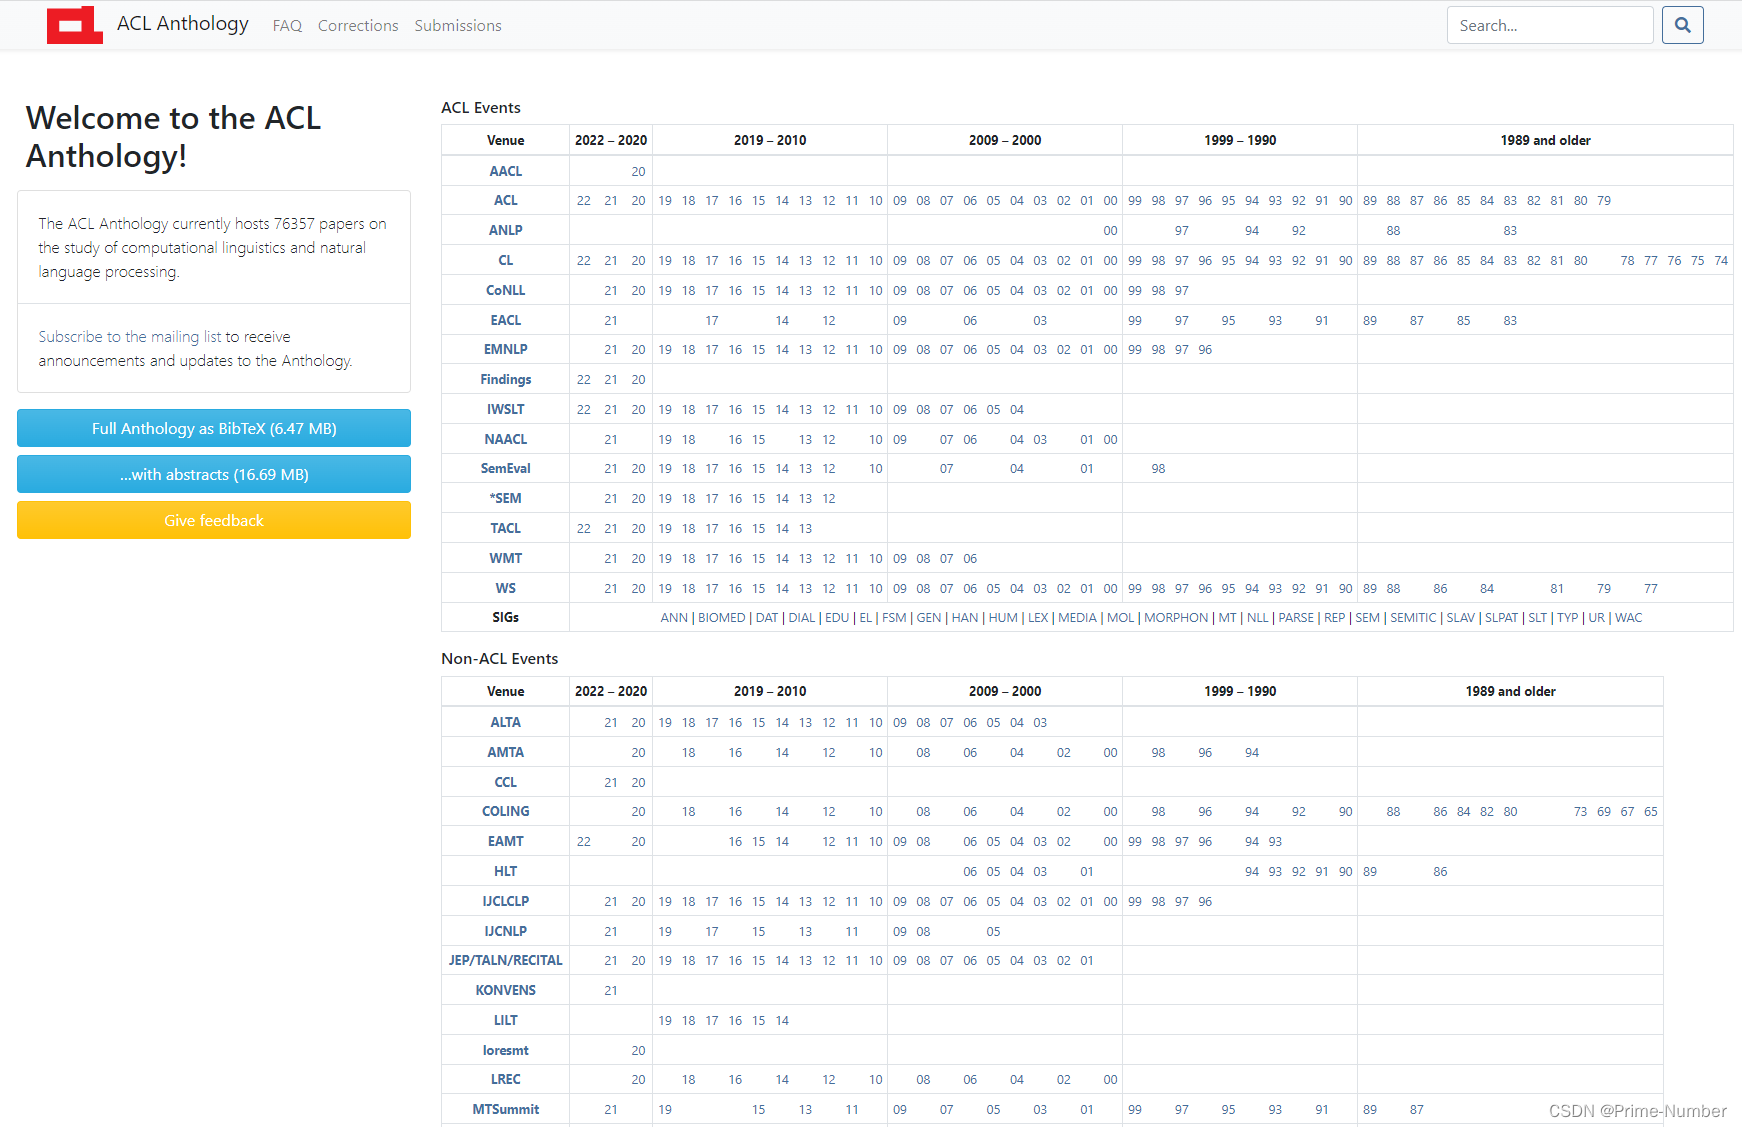
Task: Open the LILT venue link
Action: point(506,1020)
